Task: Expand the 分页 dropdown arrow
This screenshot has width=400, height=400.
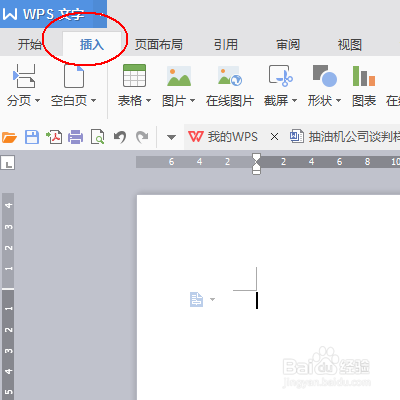Action: [x=37, y=100]
